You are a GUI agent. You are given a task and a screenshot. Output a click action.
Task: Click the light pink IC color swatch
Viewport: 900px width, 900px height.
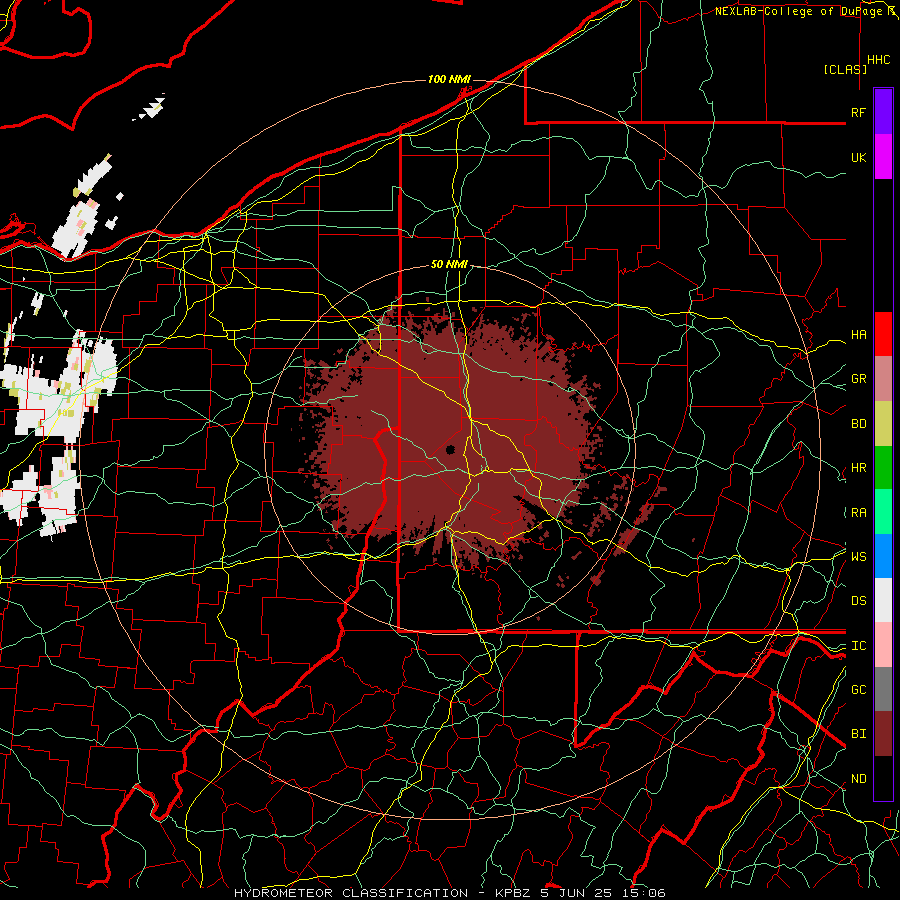click(x=883, y=645)
